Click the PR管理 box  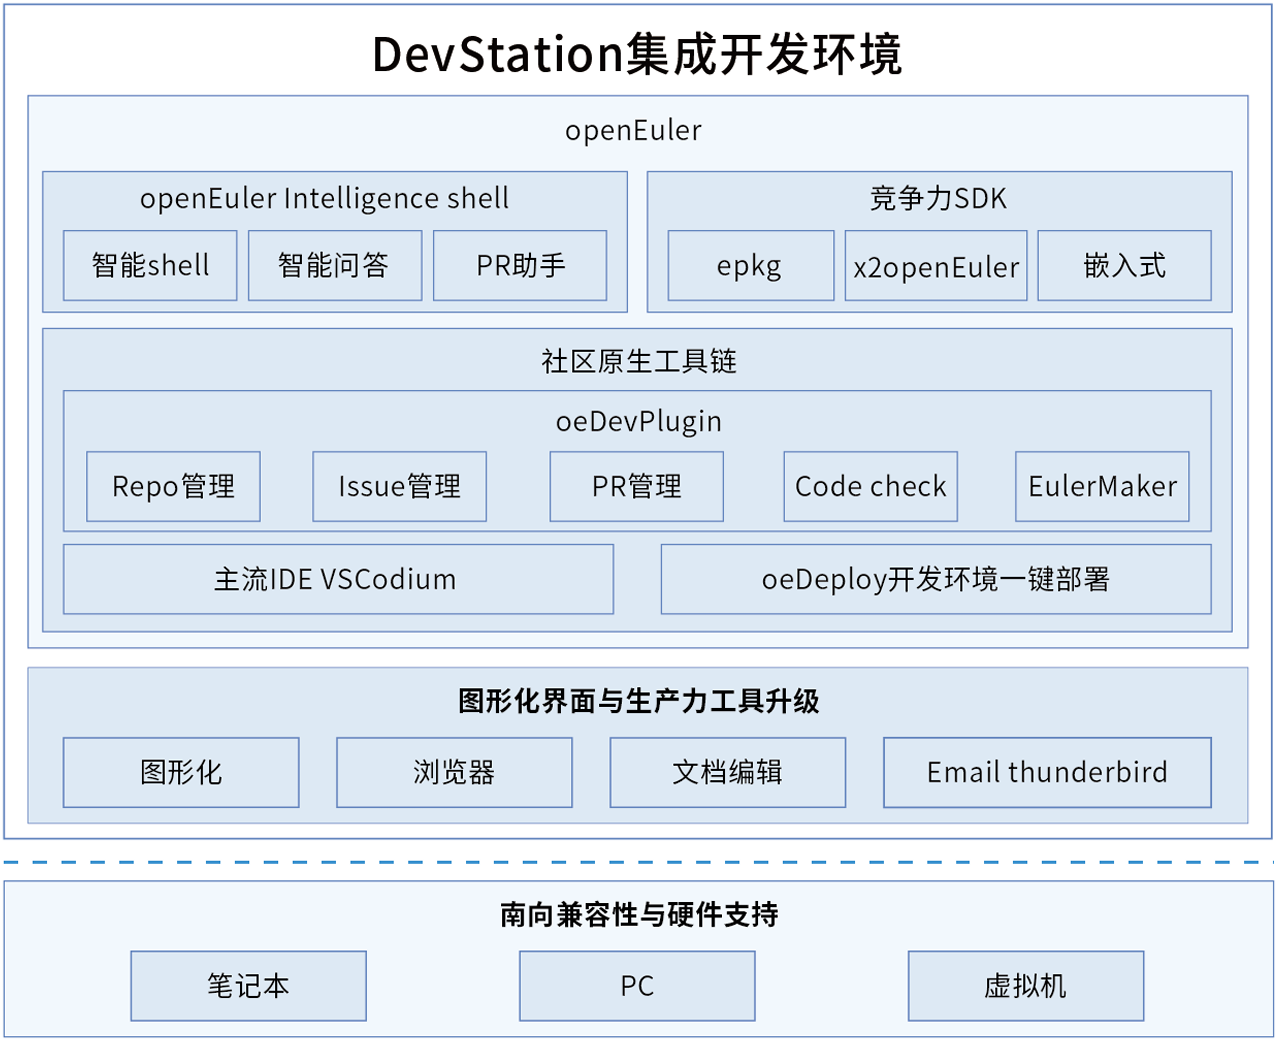coord(637,487)
